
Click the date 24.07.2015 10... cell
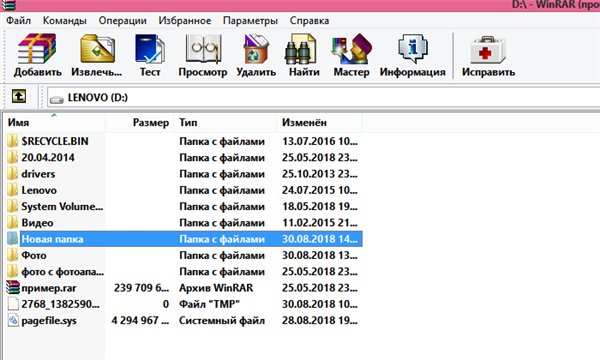(320, 190)
